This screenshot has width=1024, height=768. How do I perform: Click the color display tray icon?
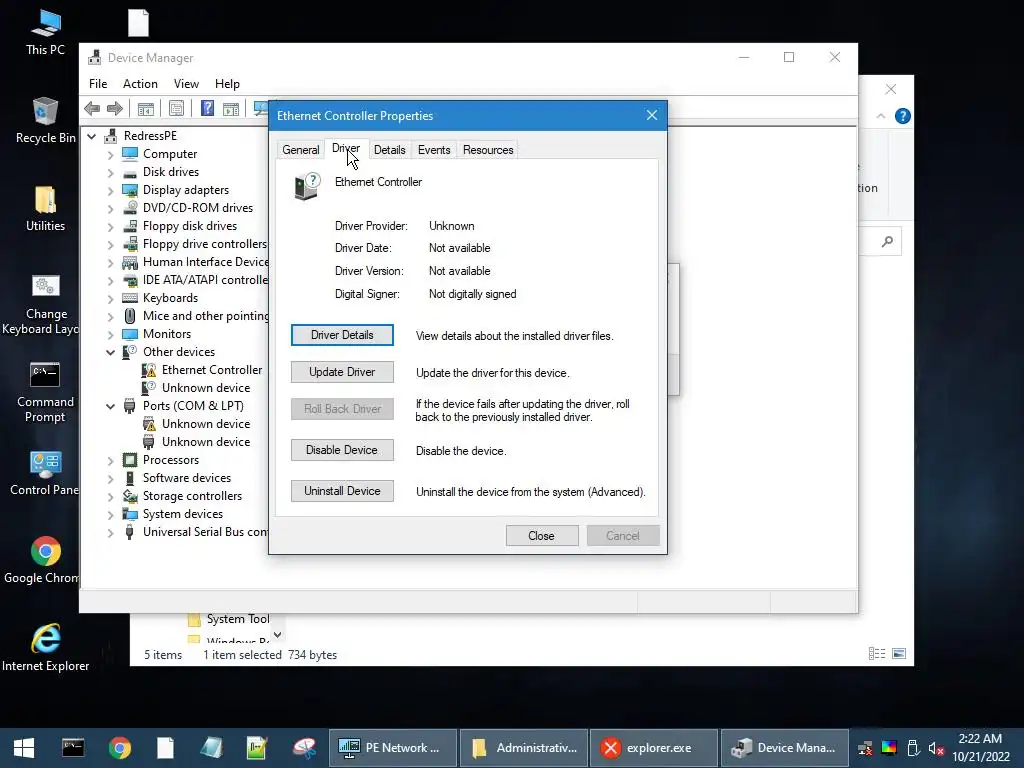pos(889,748)
